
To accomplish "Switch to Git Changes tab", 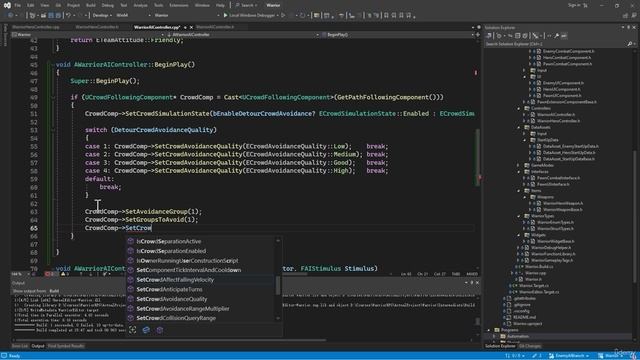I will pos(530,346).
